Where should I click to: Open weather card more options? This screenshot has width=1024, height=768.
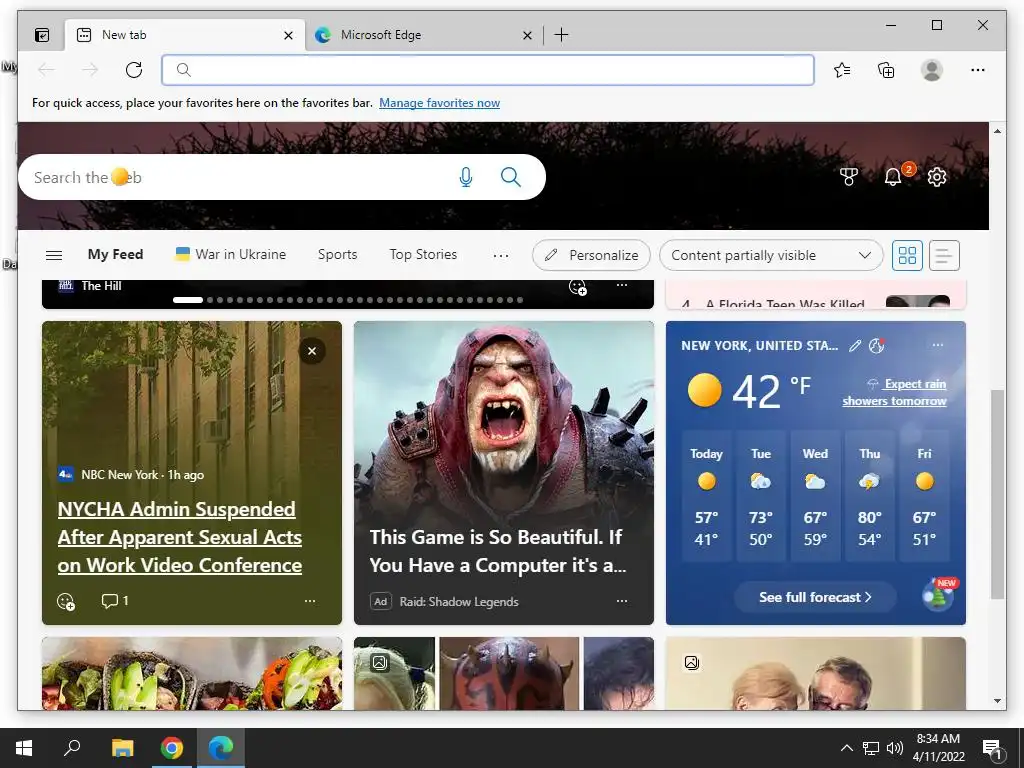click(x=938, y=345)
